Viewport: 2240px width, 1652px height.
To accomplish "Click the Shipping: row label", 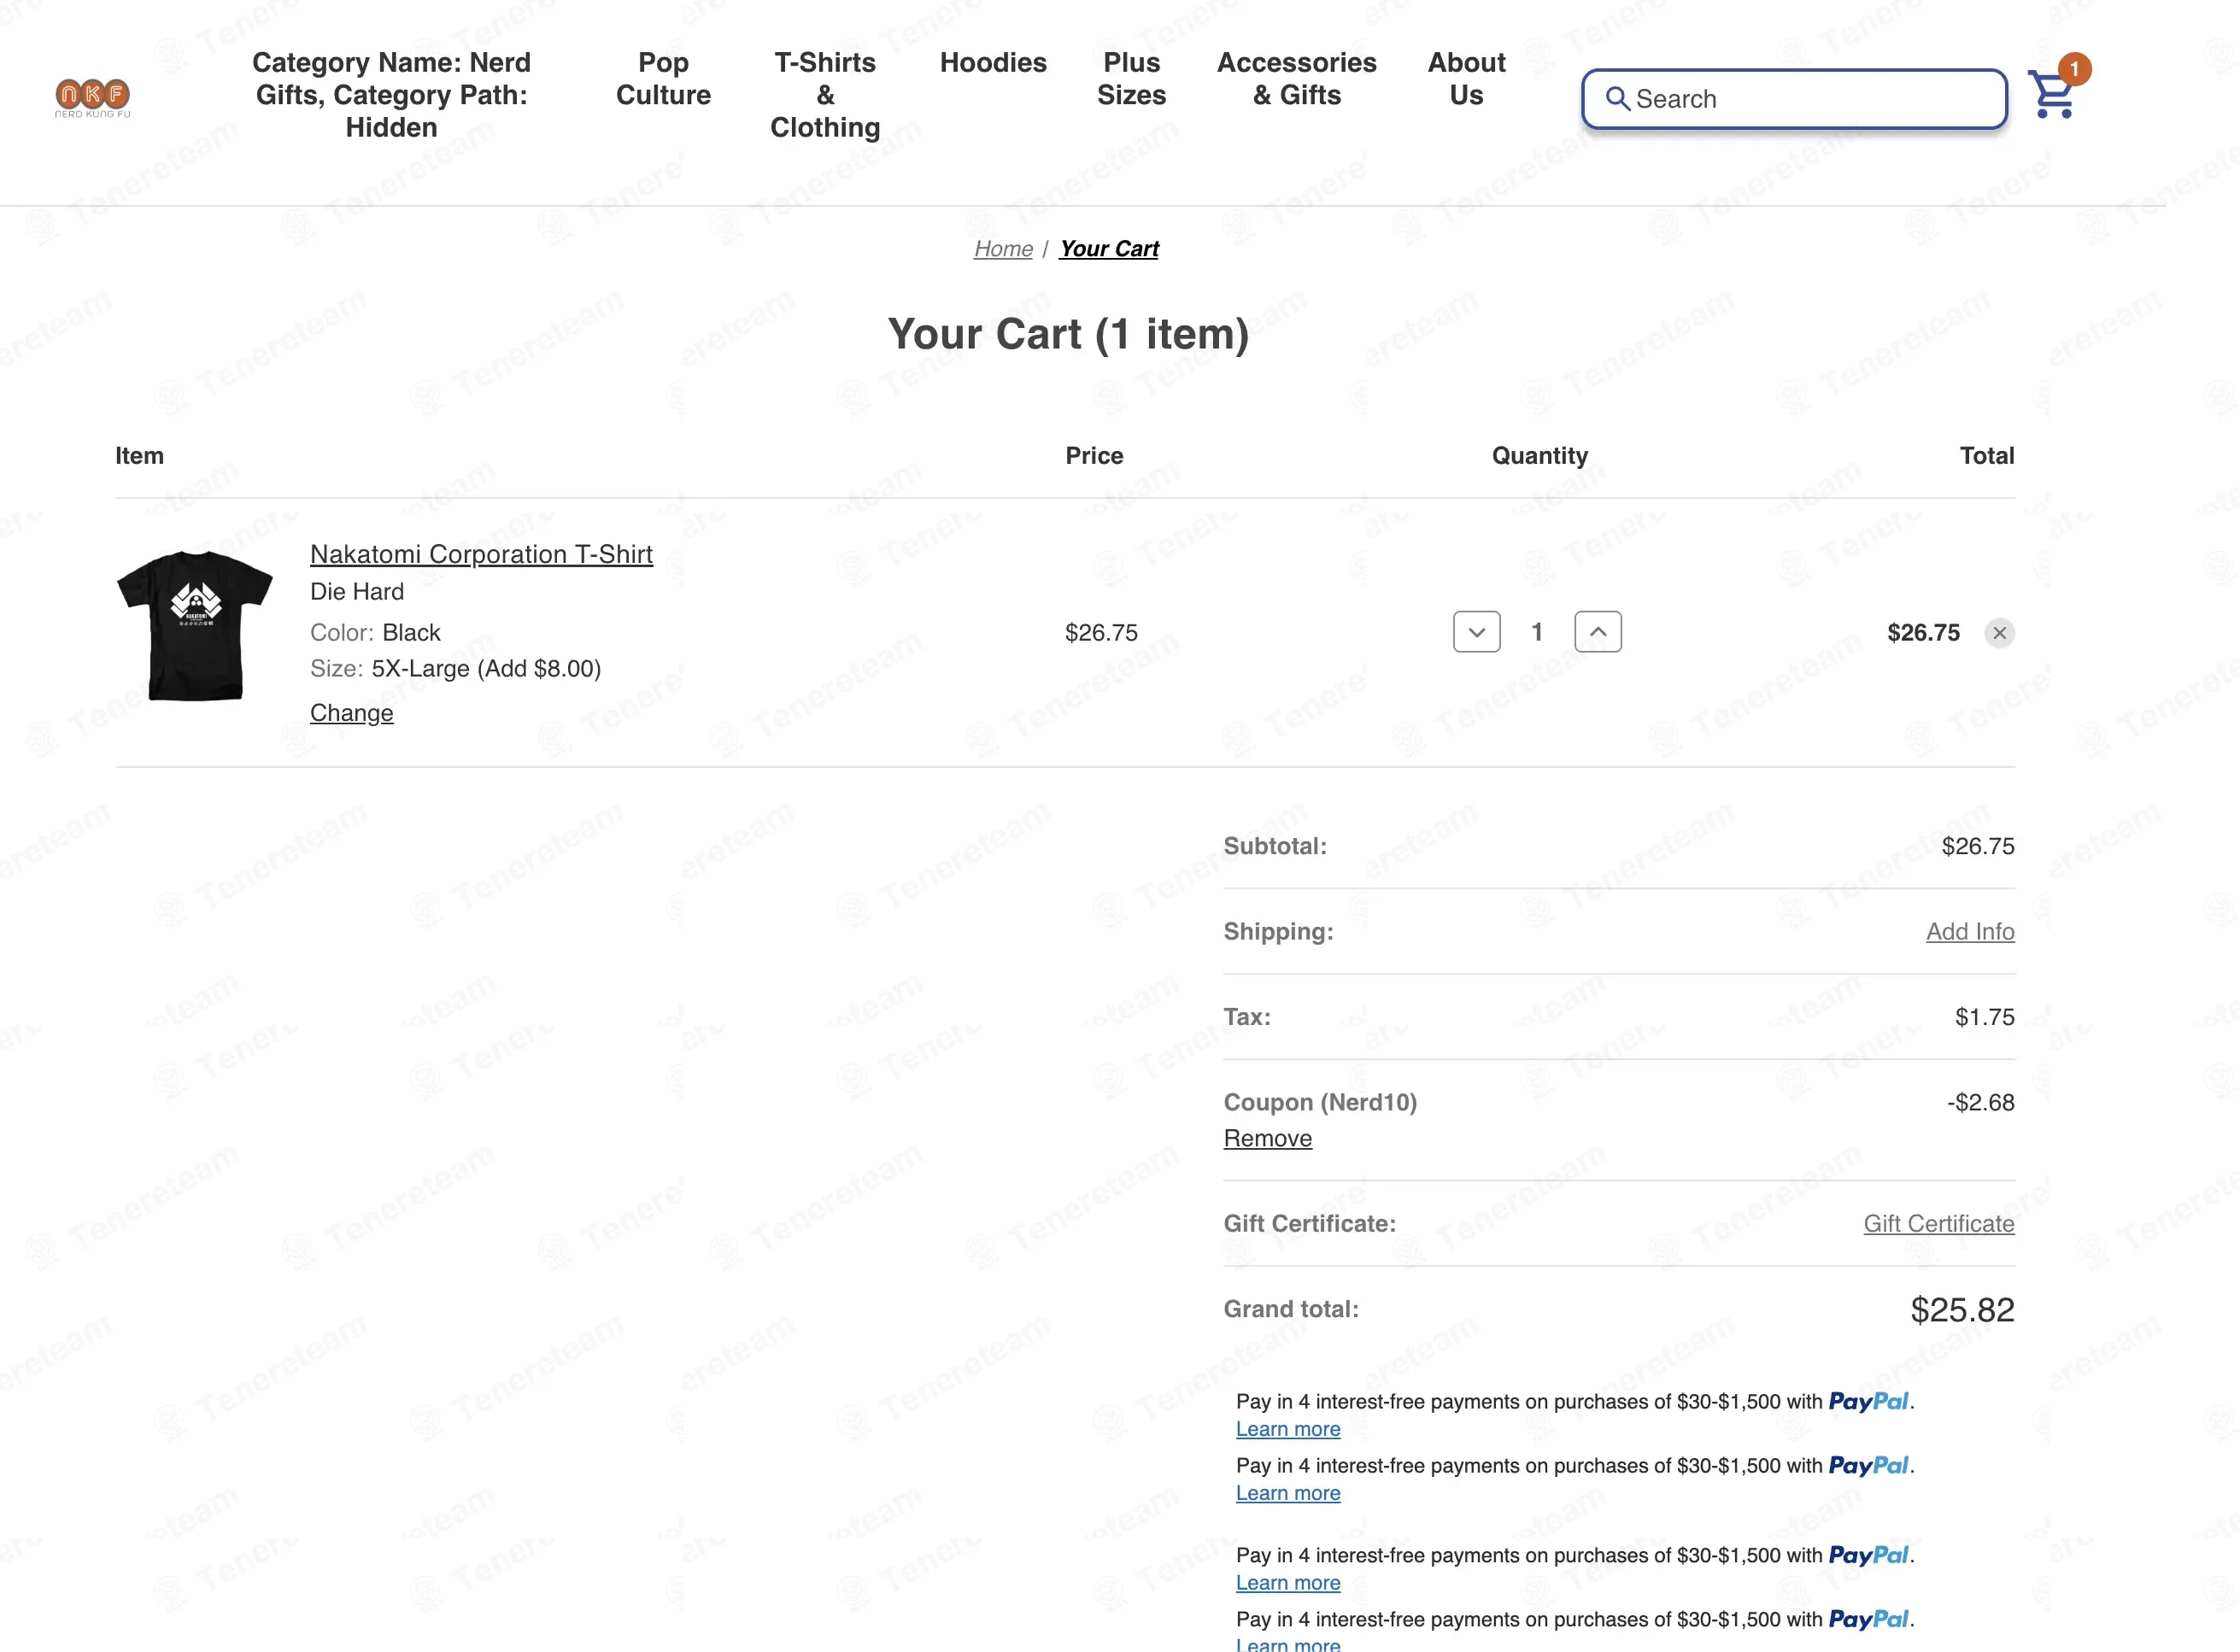I will pos(1278,931).
